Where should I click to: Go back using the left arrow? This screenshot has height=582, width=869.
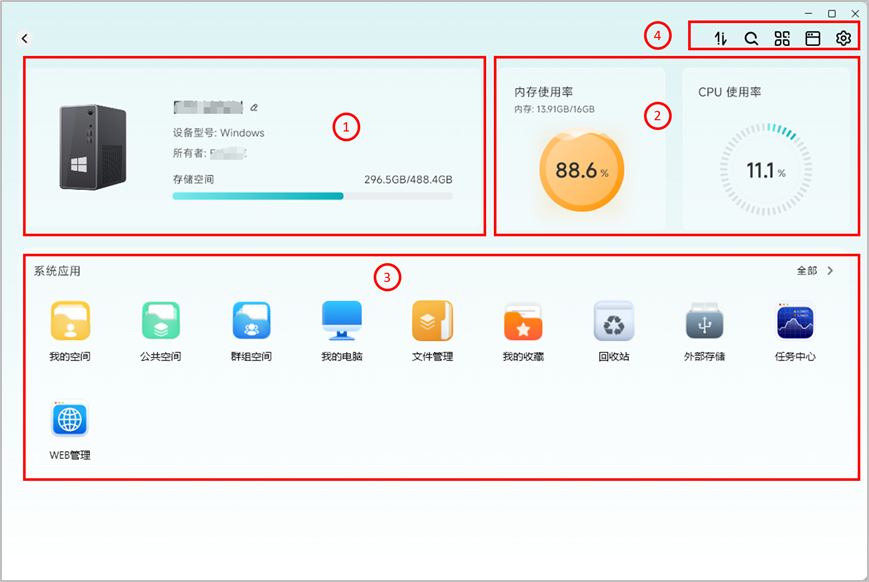[24, 38]
